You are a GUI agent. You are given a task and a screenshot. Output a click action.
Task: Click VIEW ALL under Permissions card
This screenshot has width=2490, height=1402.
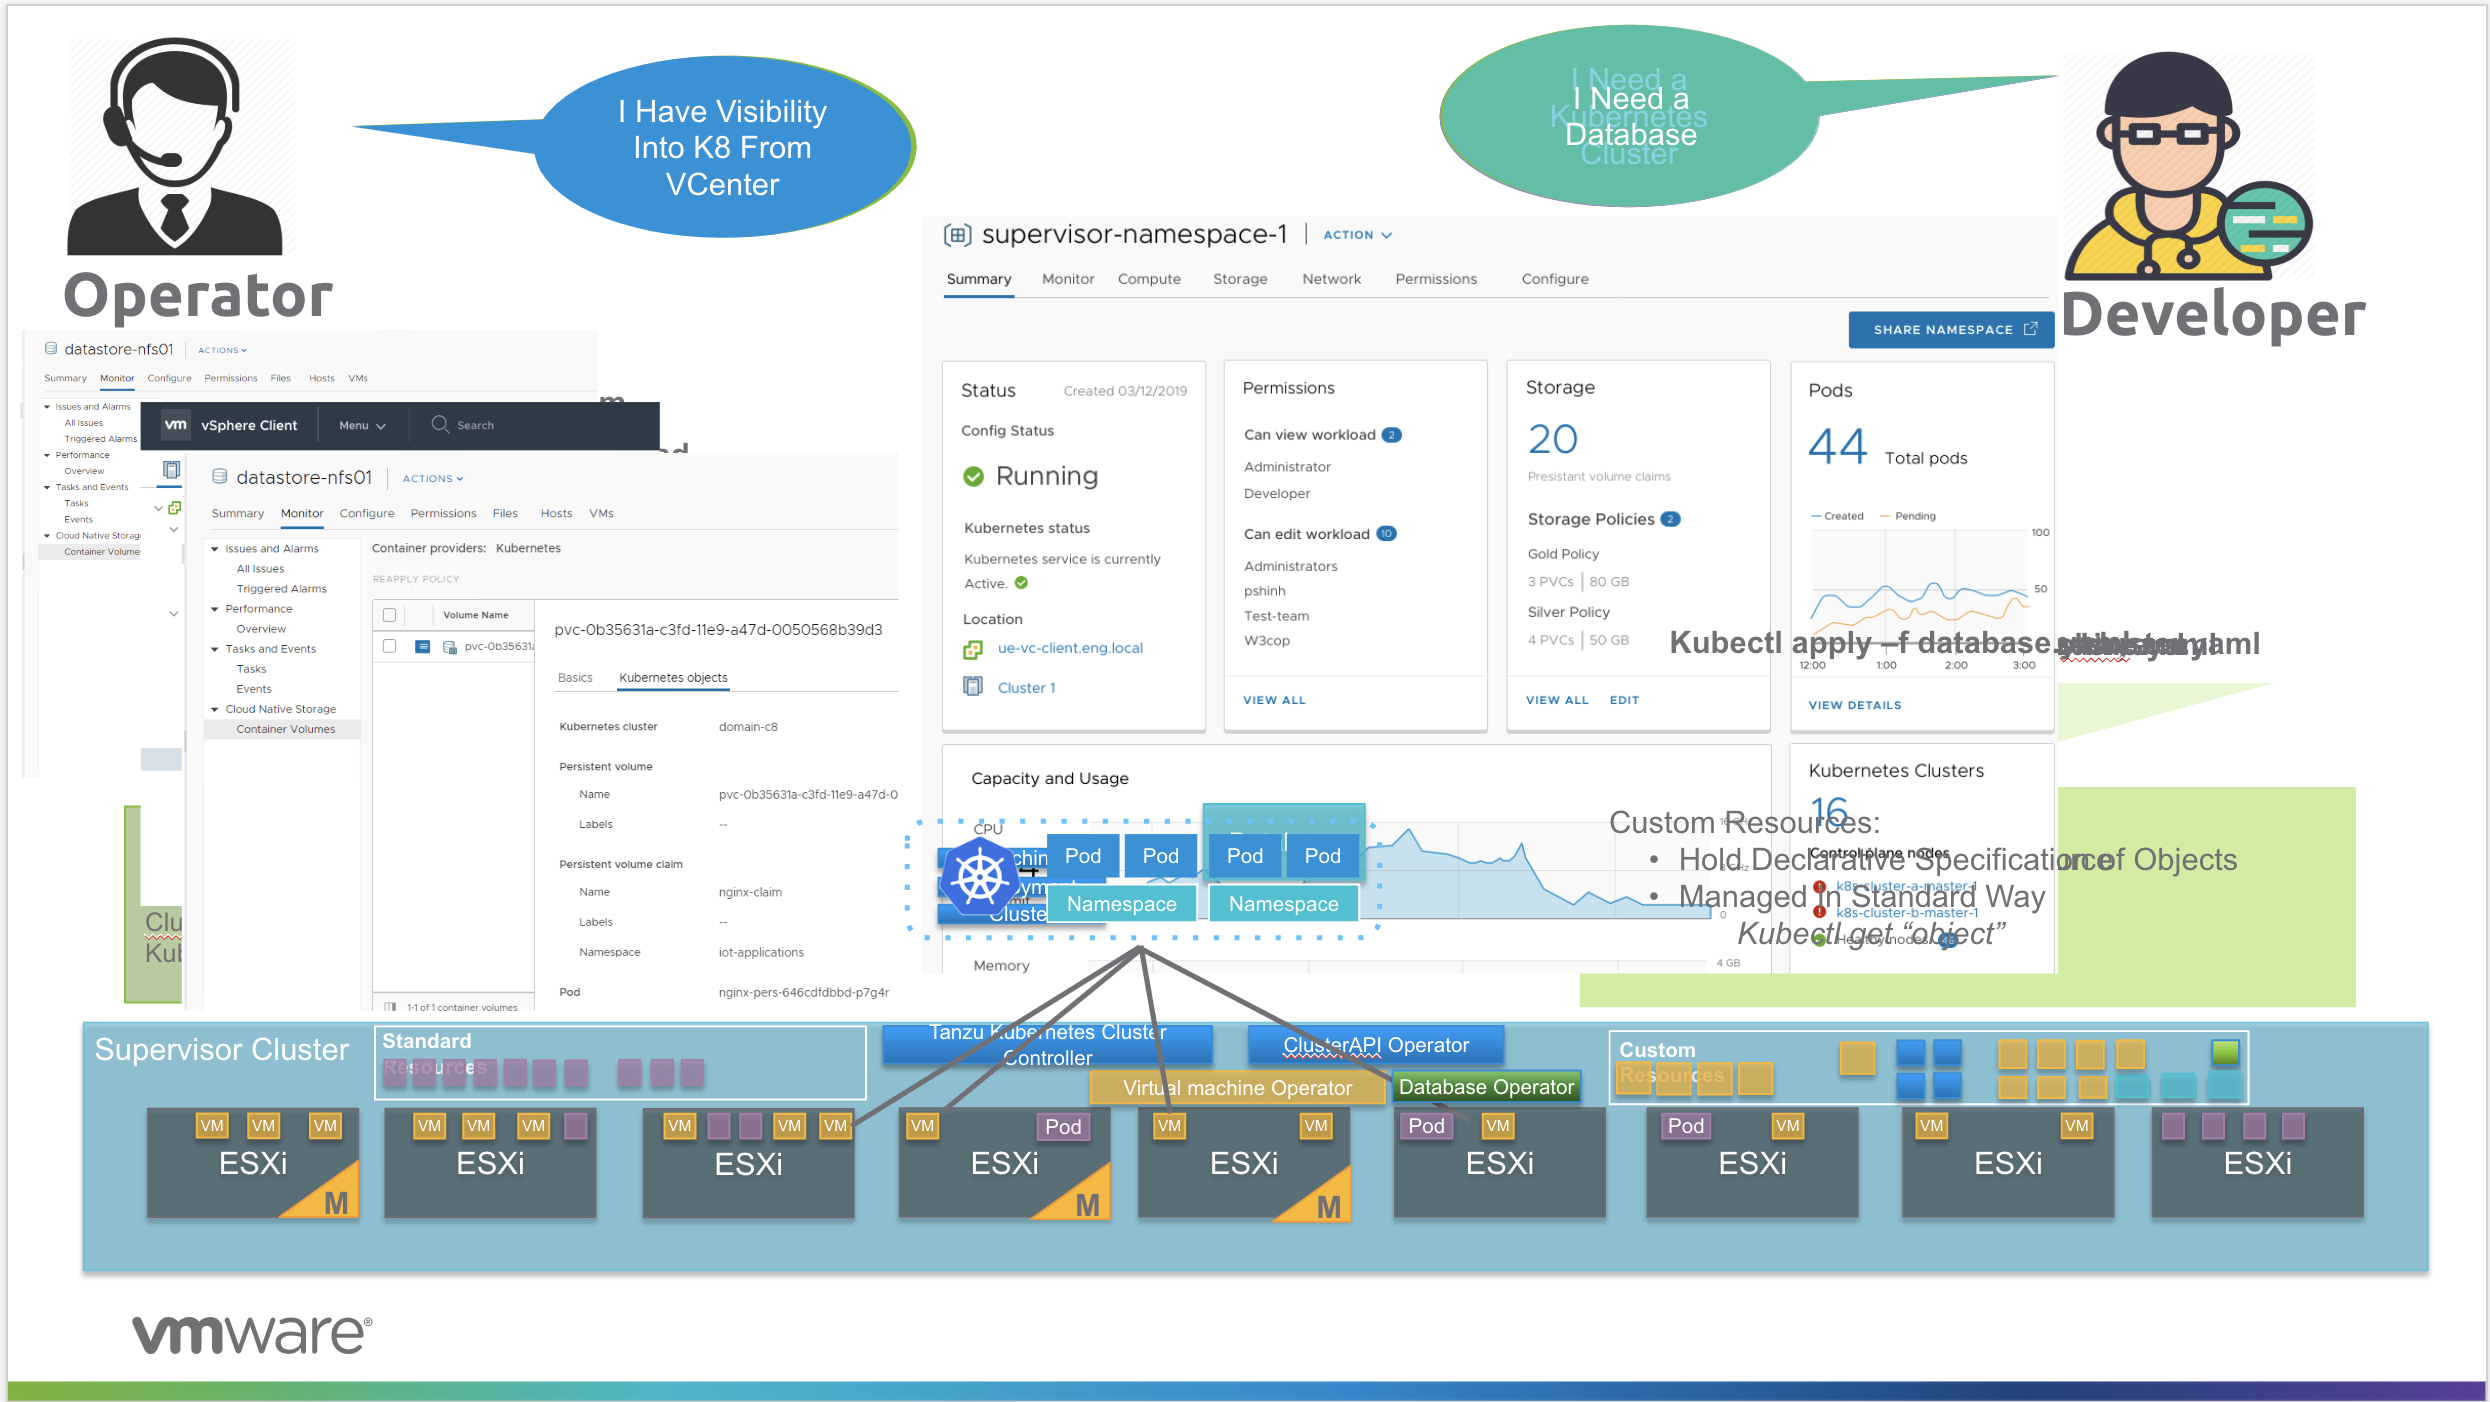[1273, 700]
